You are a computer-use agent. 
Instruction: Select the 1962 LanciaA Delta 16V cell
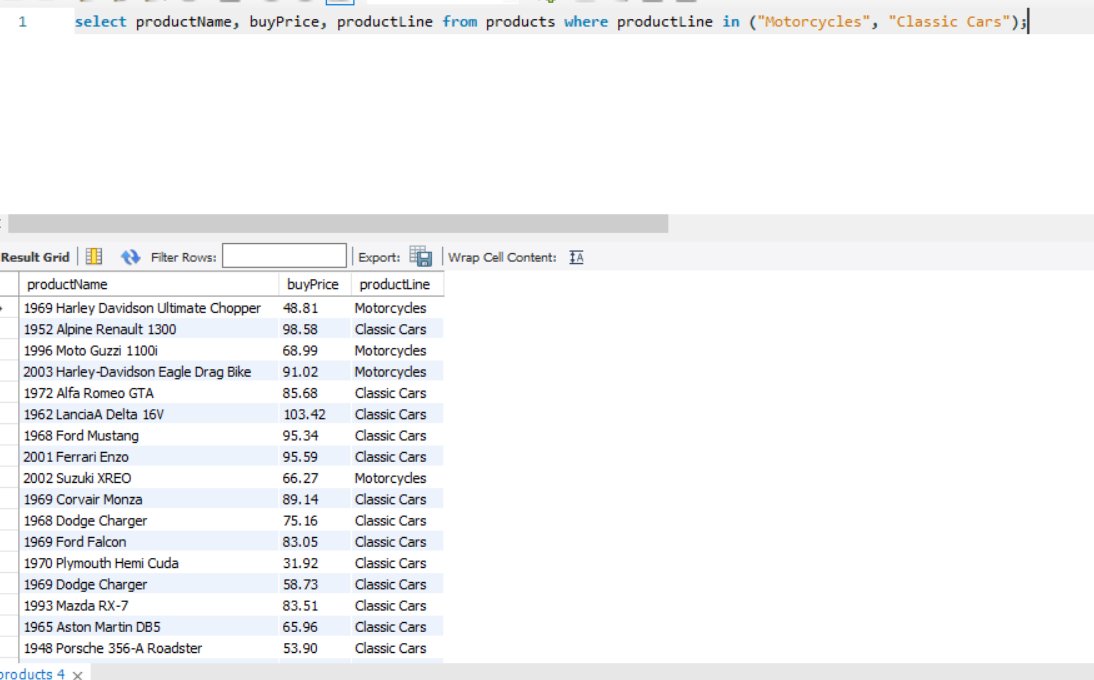(x=149, y=414)
